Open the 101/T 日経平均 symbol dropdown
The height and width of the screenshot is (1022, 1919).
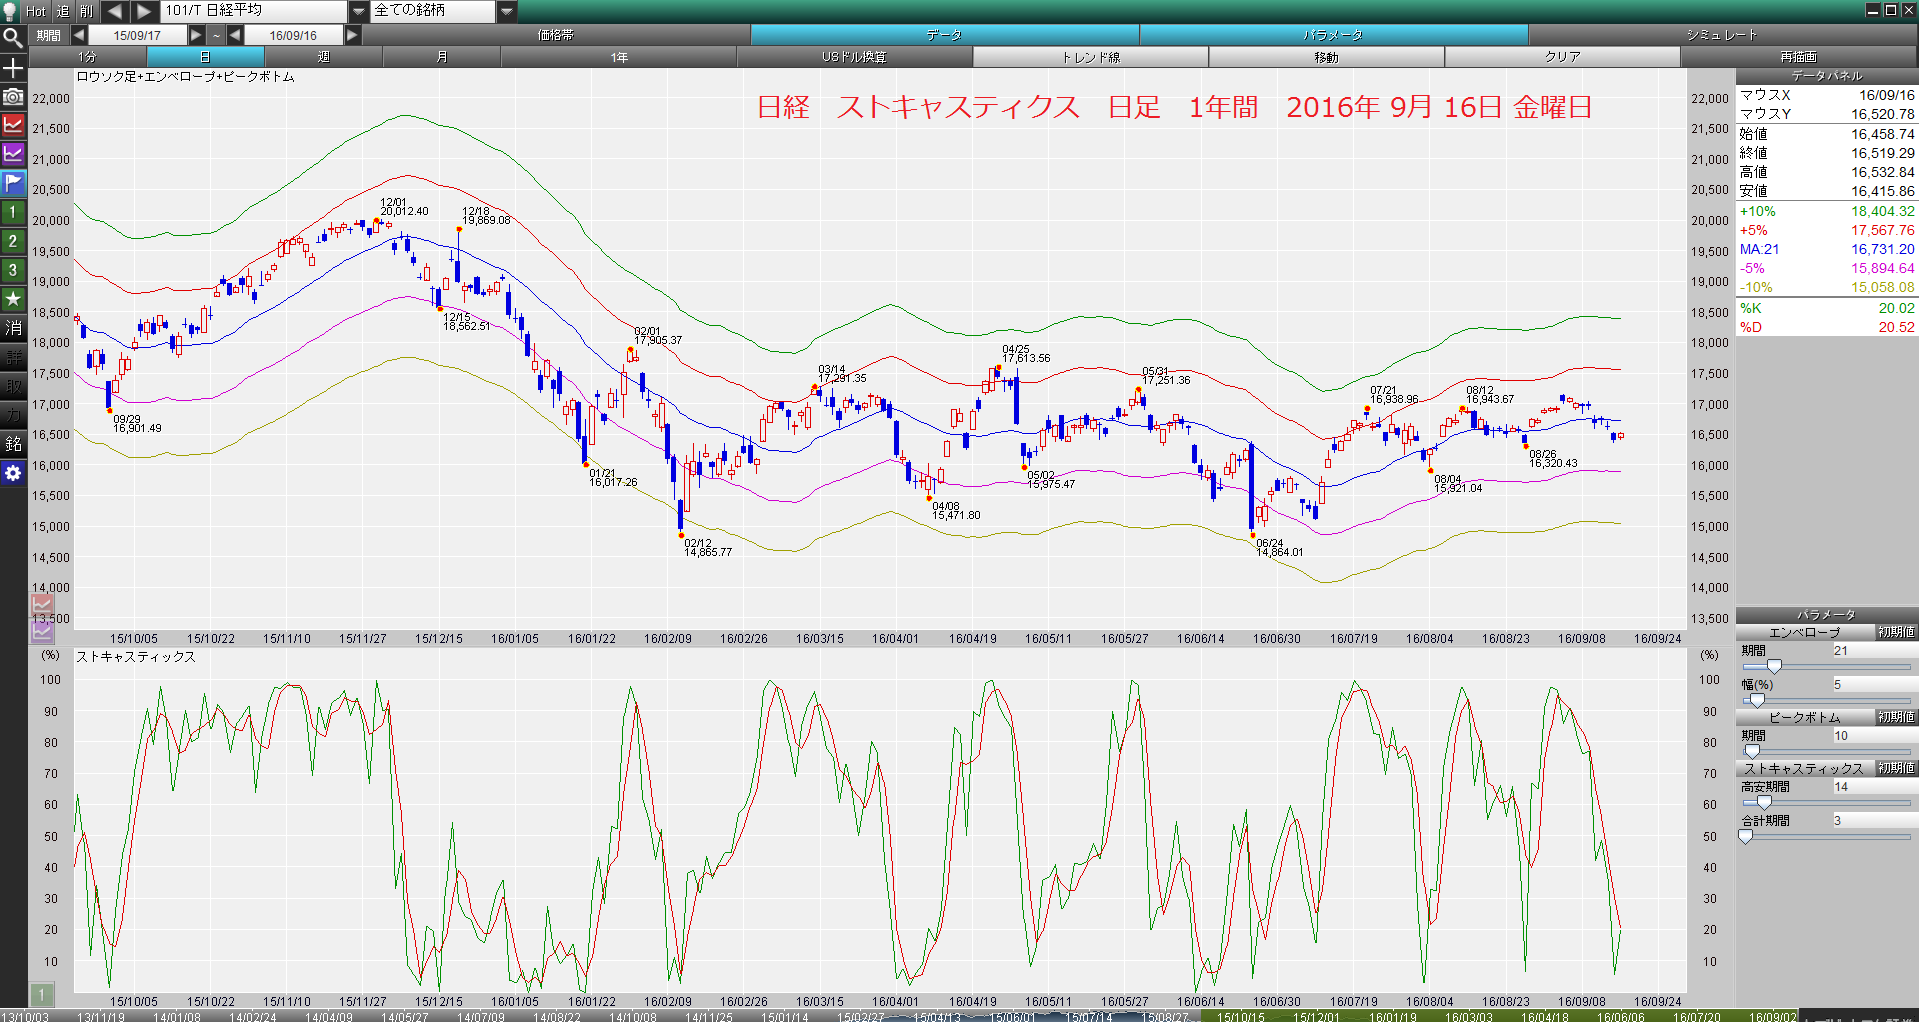pos(358,11)
